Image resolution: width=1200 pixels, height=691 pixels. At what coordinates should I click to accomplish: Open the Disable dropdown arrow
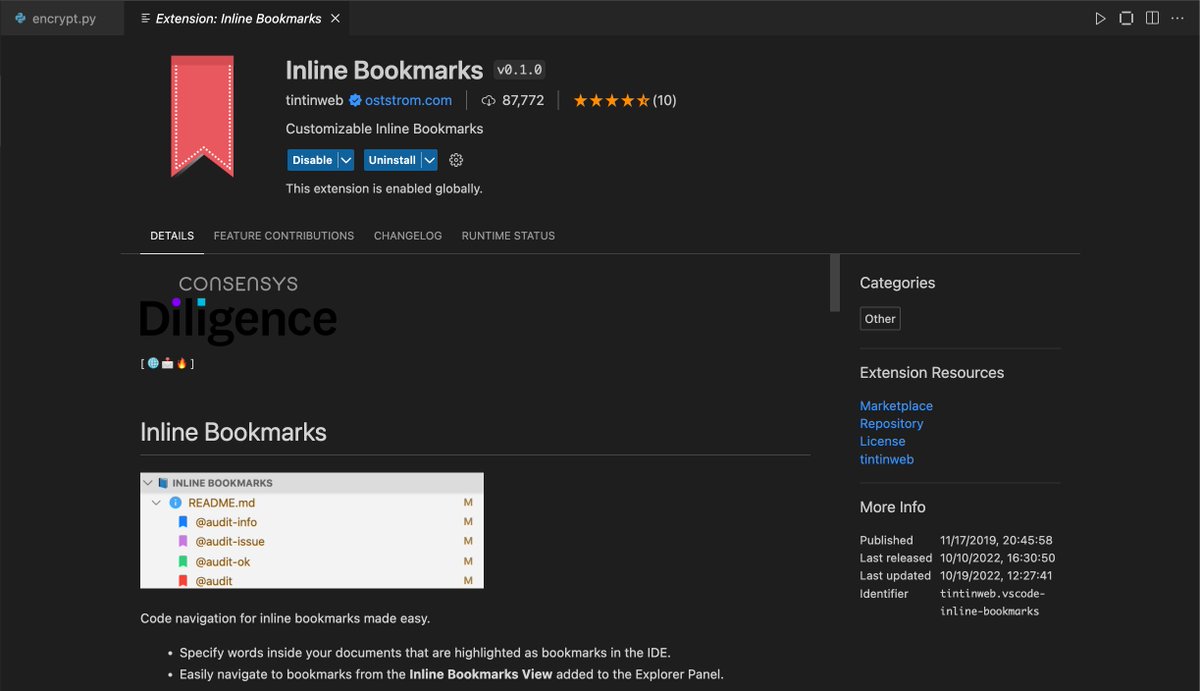(346, 160)
